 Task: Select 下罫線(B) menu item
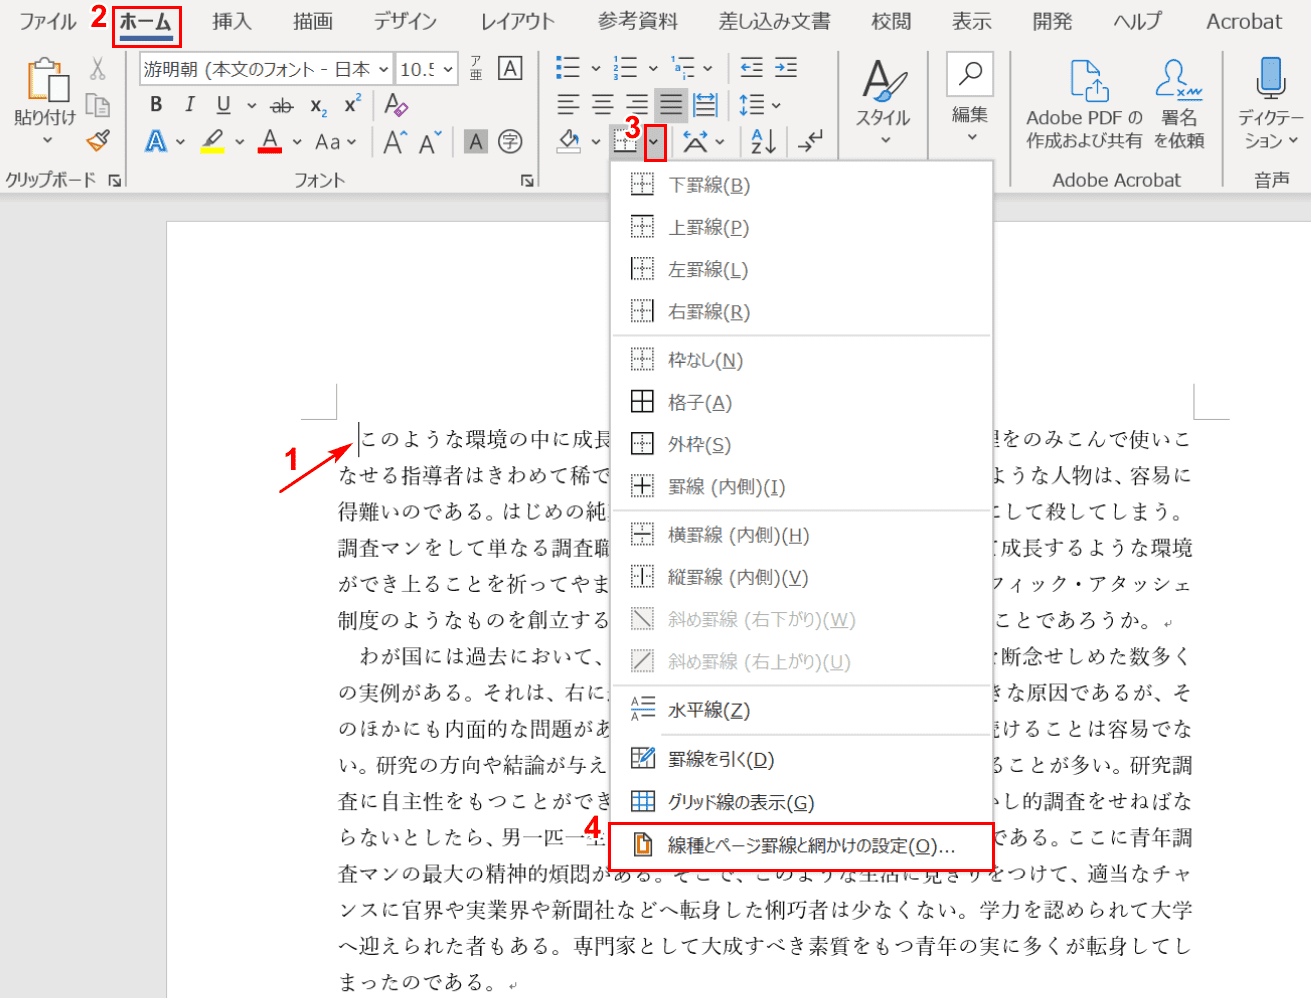801,185
